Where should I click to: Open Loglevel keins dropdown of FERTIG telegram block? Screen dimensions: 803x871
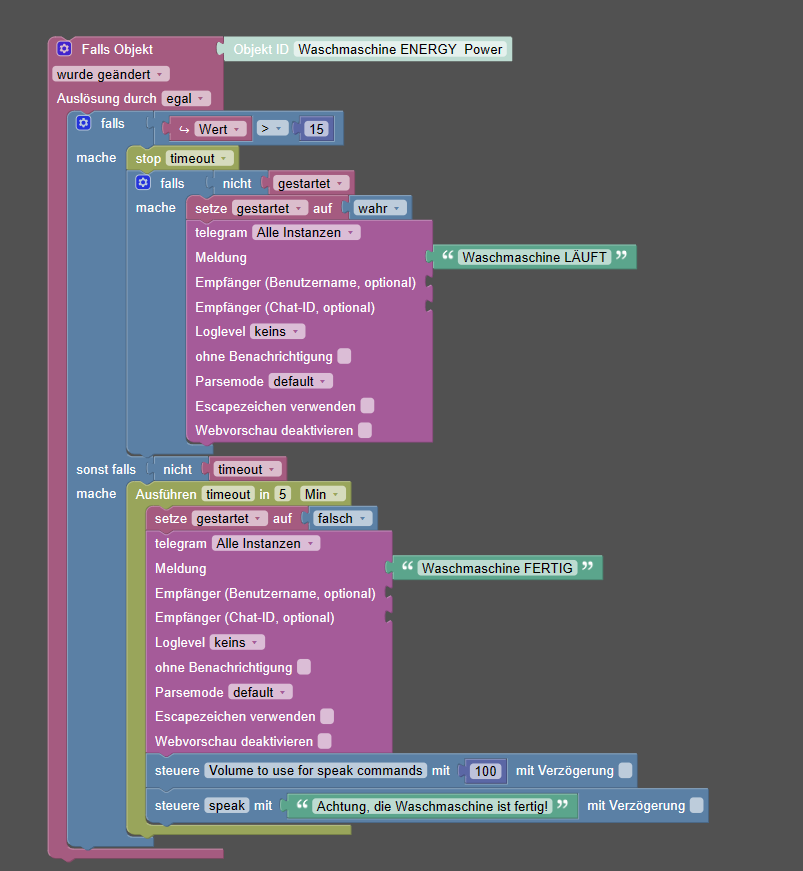pyautogui.click(x=237, y=643)
